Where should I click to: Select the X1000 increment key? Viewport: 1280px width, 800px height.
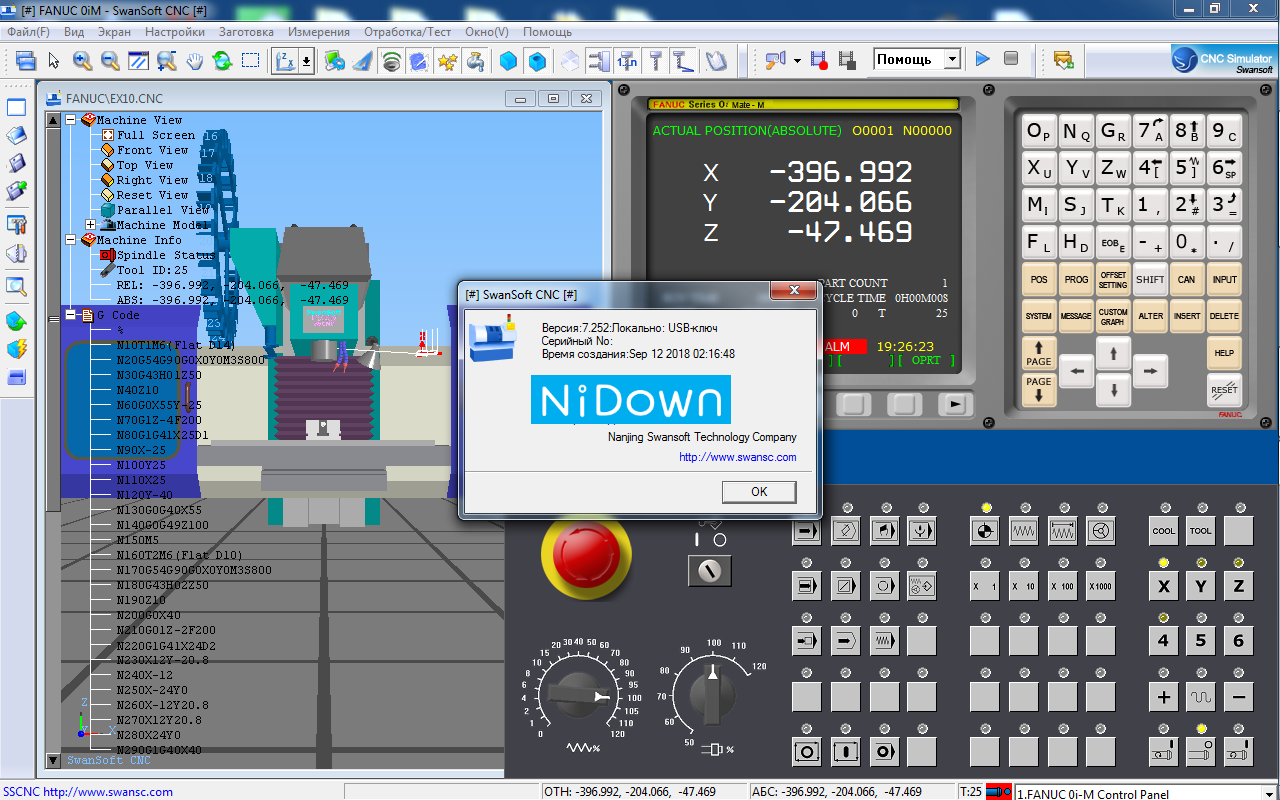coord(1101,586)
